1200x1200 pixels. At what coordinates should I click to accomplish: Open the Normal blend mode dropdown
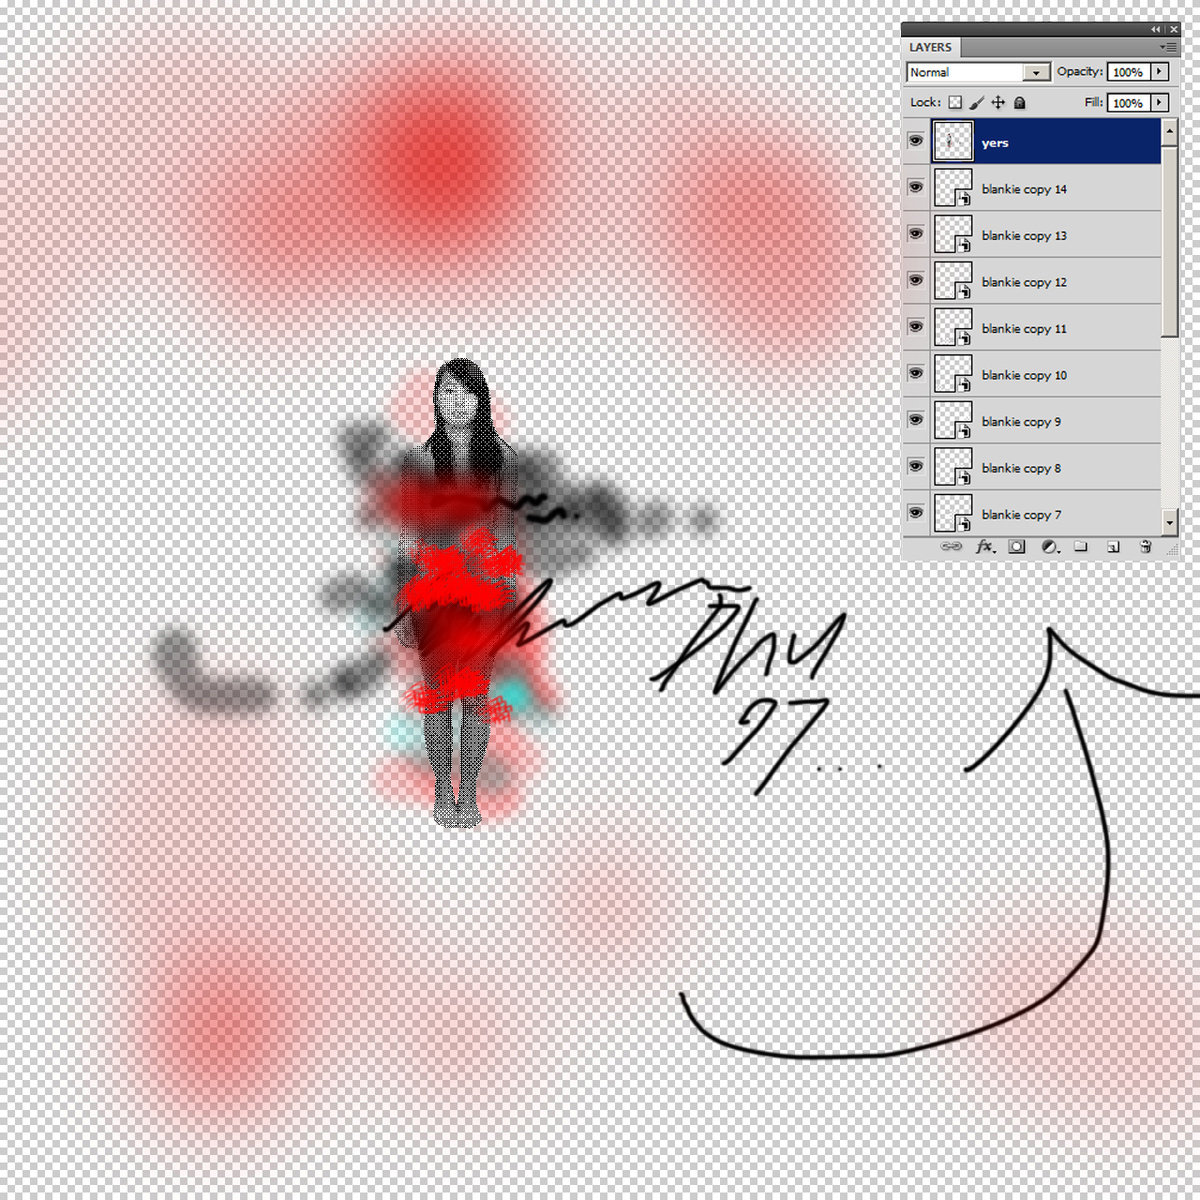978,72
